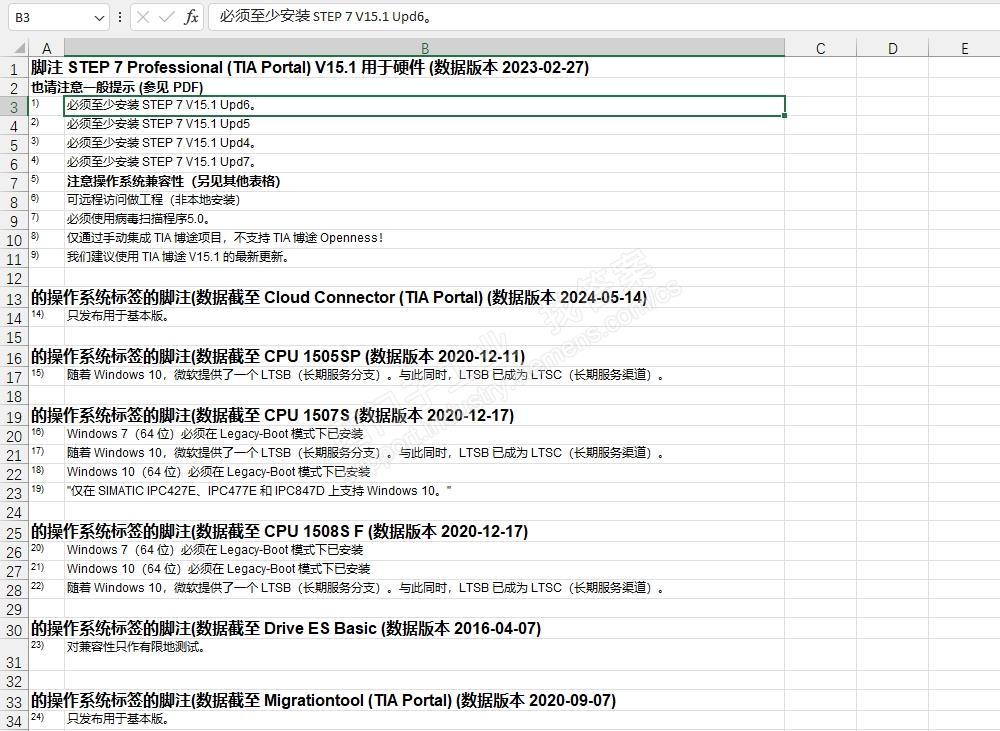Click the cell '必须使用病毒扫描程序5.0。'
Viewport: 1000px width, 731px height.
click(x=424, y=219)
